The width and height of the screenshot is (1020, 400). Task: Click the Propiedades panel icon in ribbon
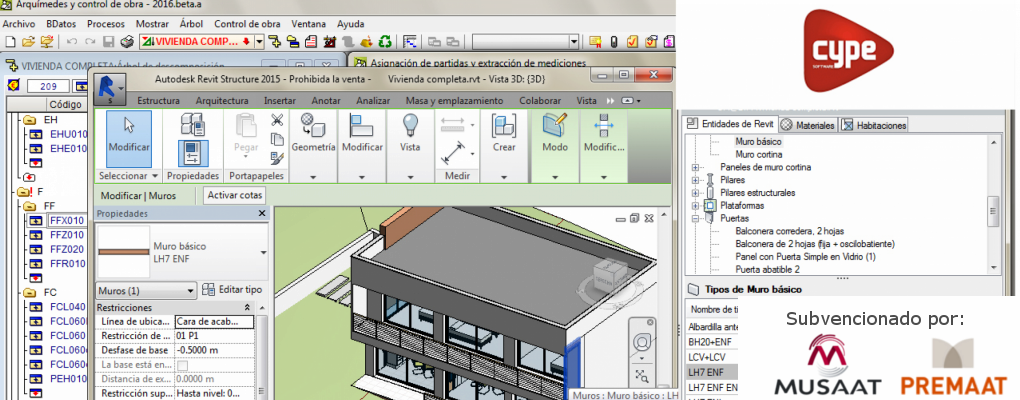(x=193, y=153)
